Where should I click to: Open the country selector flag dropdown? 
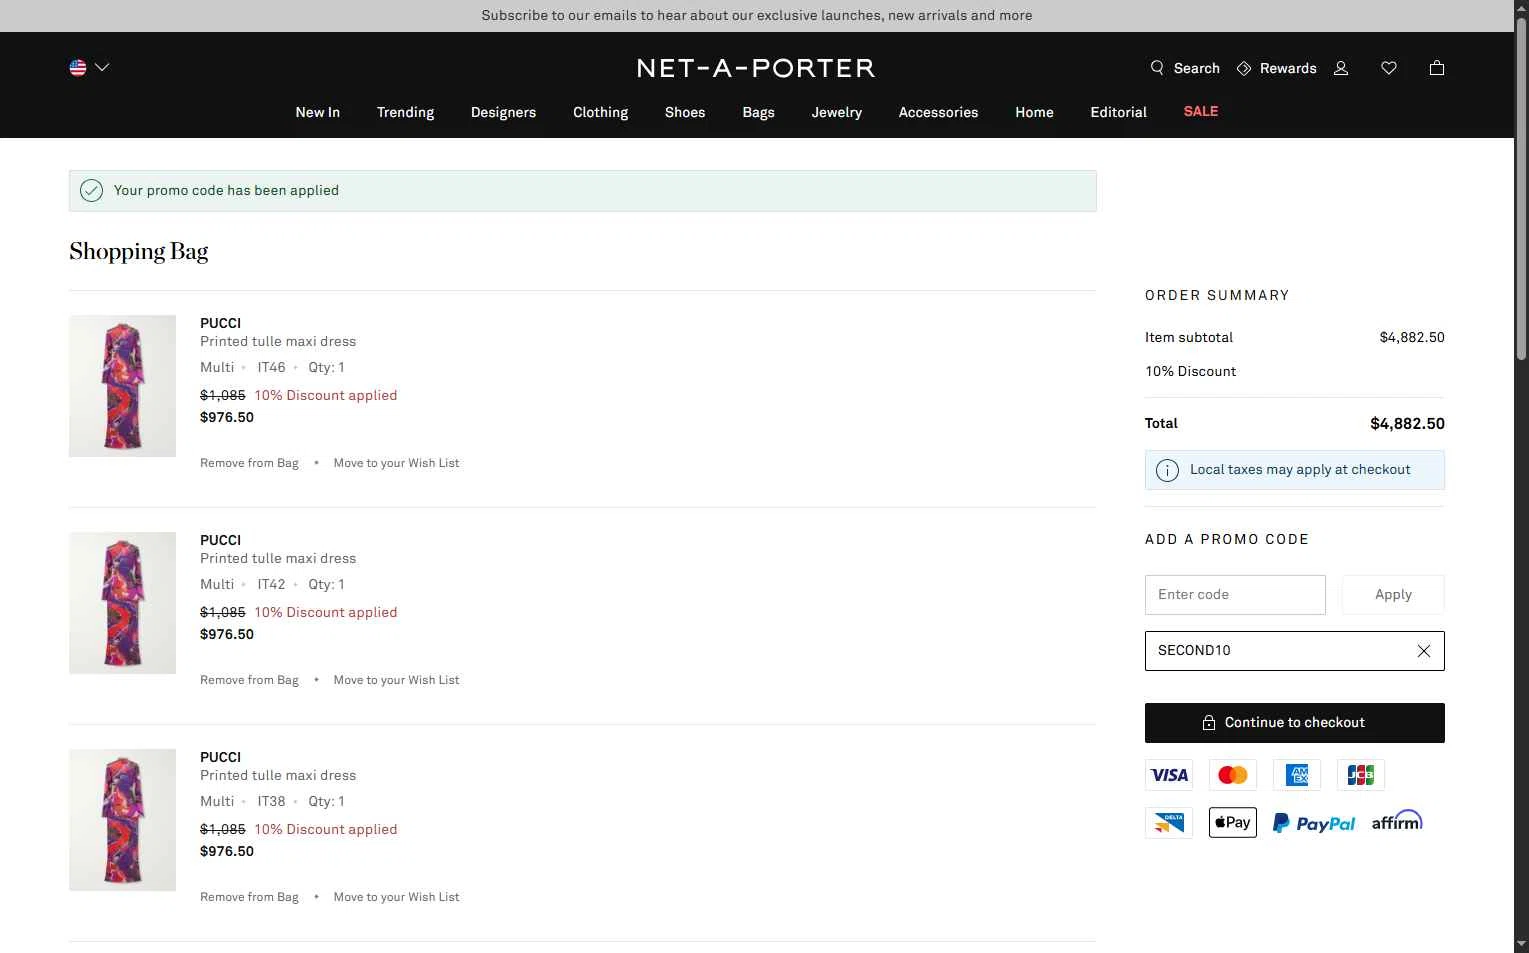tap(89, 68)
